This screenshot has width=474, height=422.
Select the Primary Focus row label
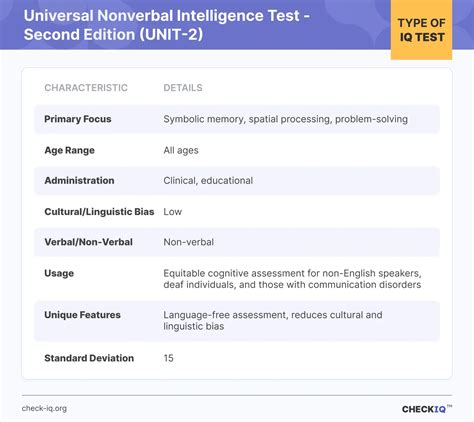(78, 119)
